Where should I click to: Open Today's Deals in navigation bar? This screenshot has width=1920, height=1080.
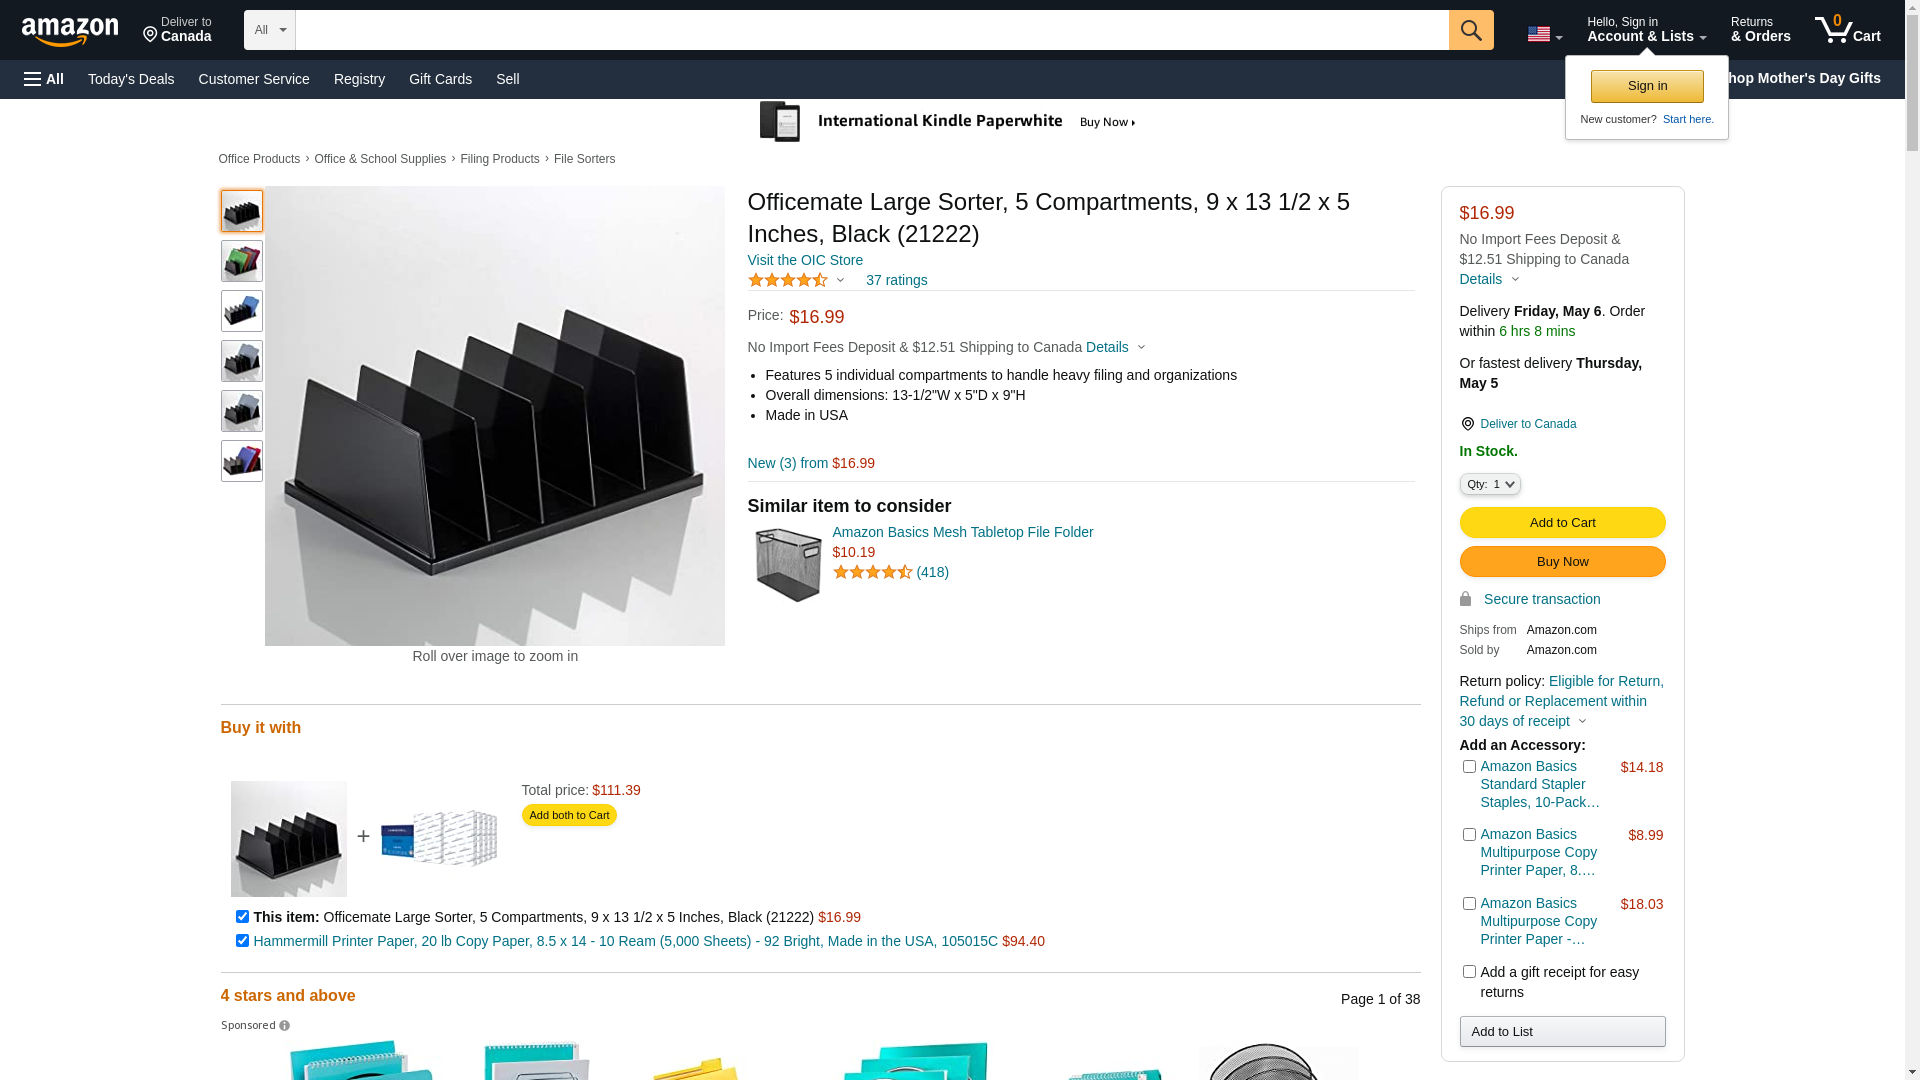point(131,79)
